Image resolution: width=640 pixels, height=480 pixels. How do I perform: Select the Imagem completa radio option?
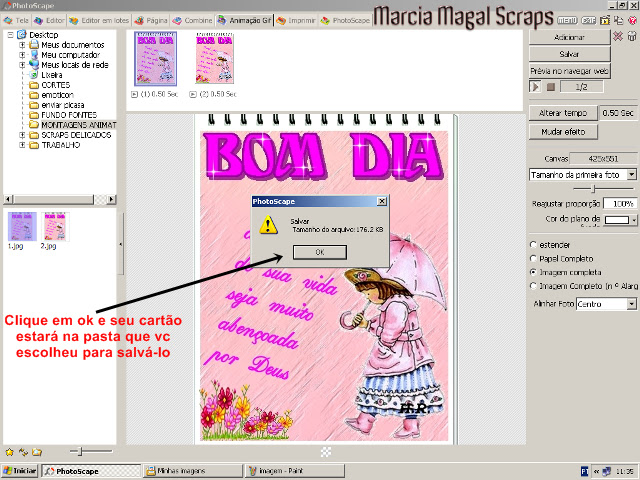(x=533, y=272)
